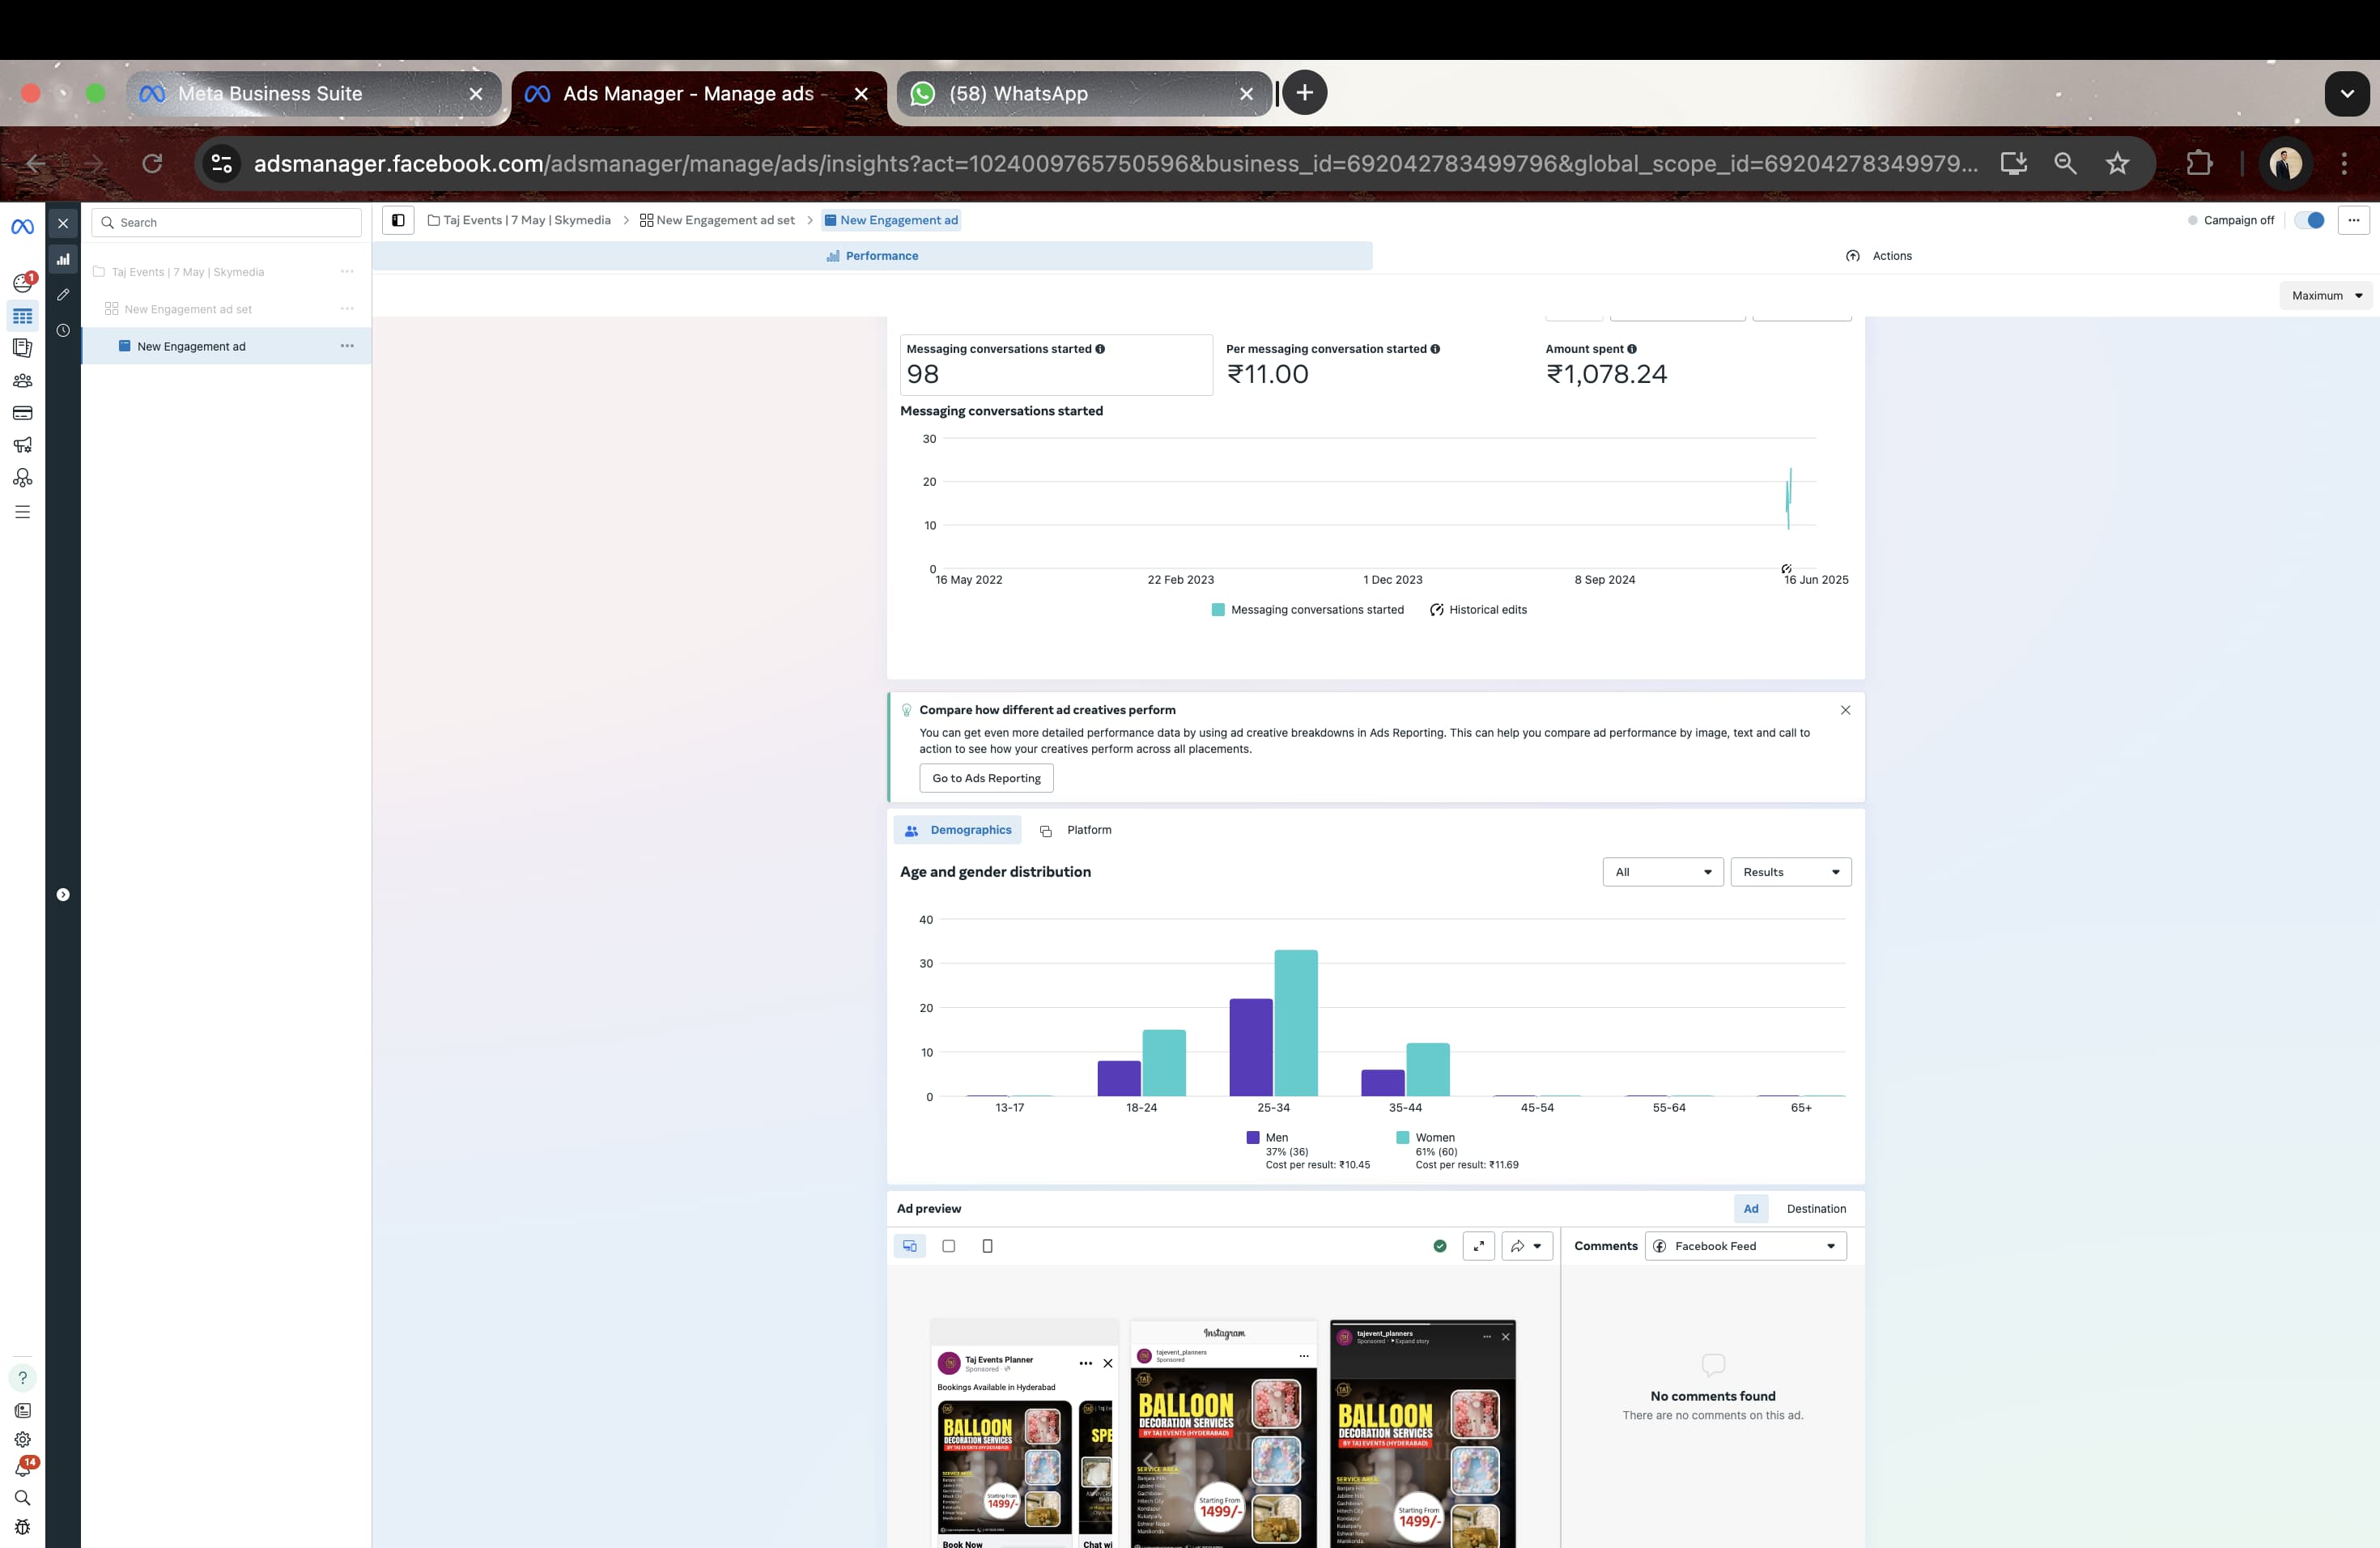Open Audiences people icon in sidebar
2380x1548 pixels.
coord(22,381)
